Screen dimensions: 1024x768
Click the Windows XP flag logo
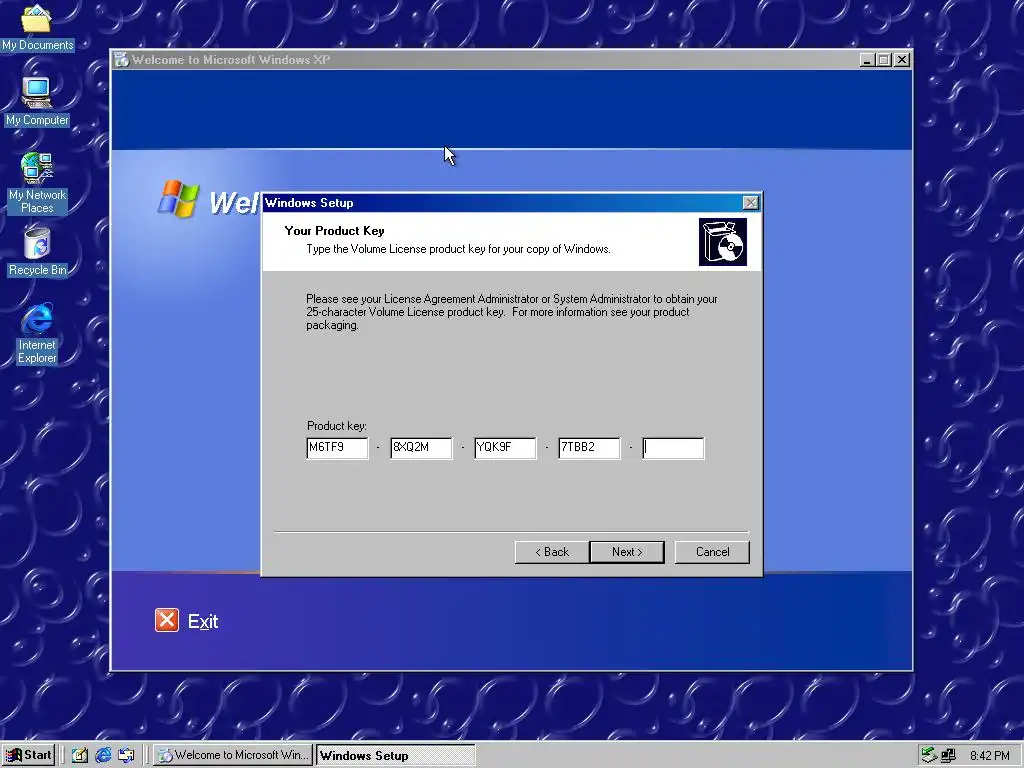(178, 199)
